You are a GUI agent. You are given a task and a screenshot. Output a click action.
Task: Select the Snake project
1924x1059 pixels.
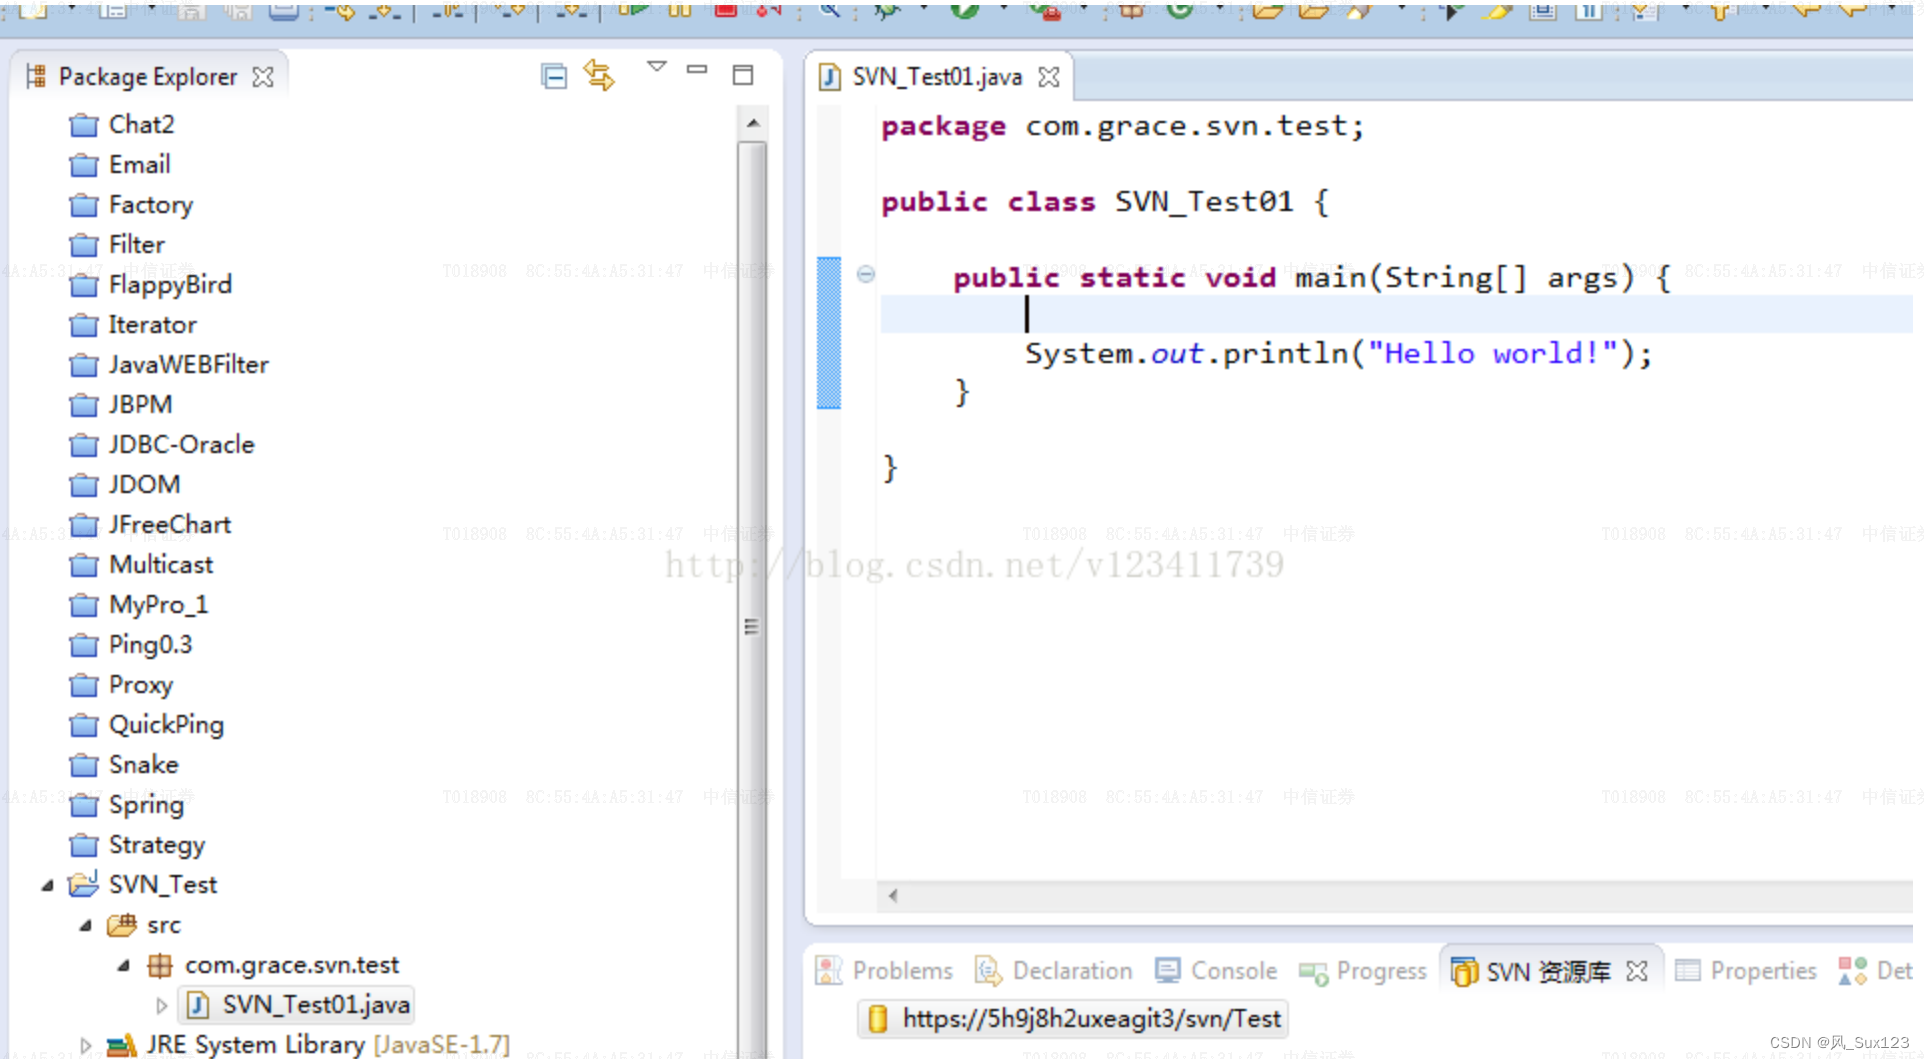143,765
